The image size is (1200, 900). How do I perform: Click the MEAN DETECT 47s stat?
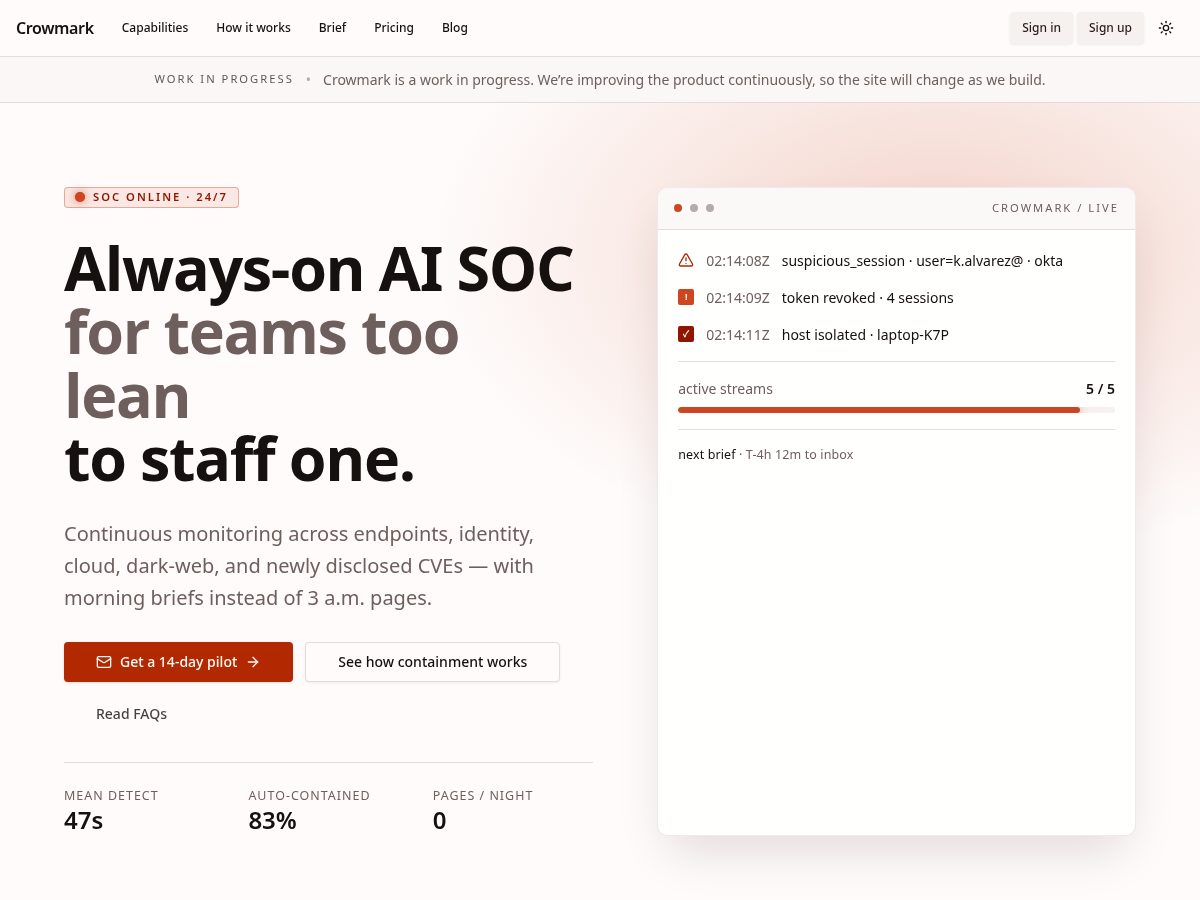click(111, 811)
